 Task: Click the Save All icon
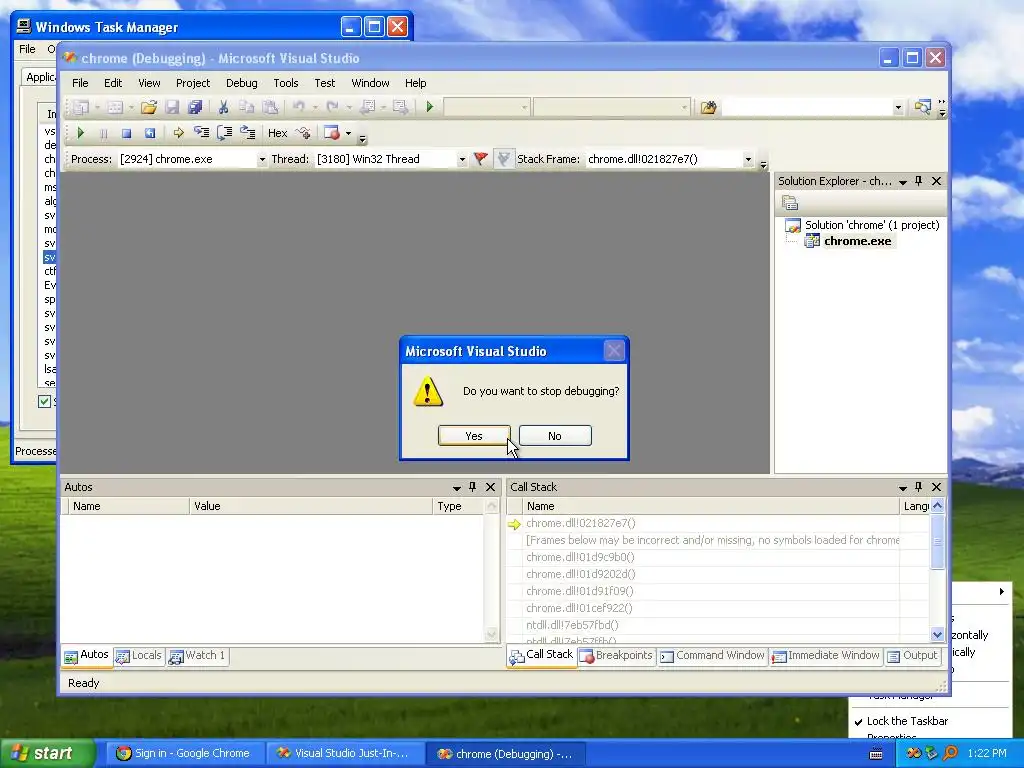[x=195, y=107]
